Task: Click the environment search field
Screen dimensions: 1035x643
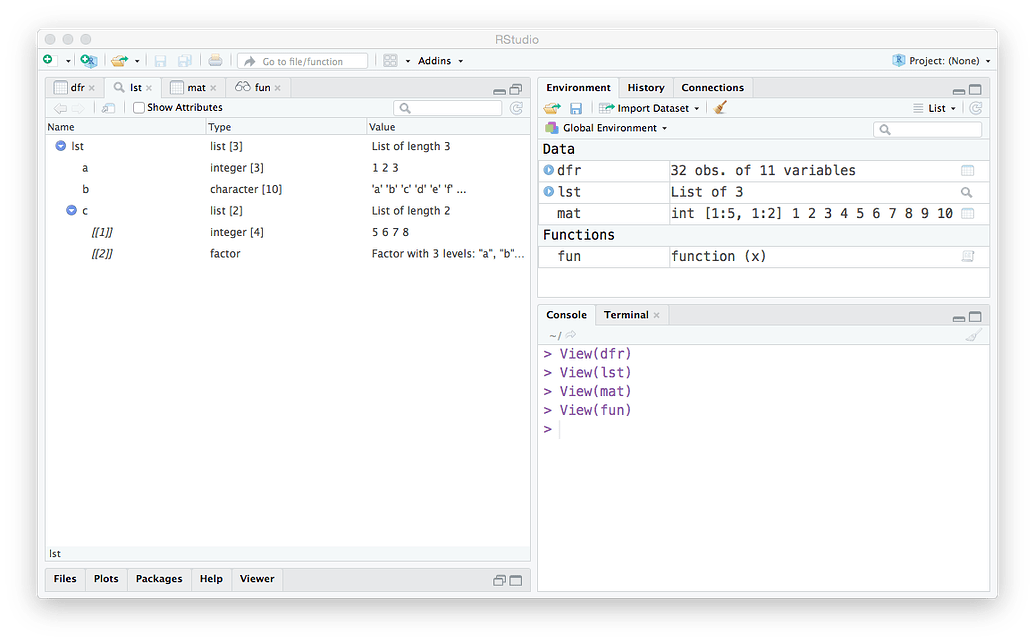Action: (927, 129)
